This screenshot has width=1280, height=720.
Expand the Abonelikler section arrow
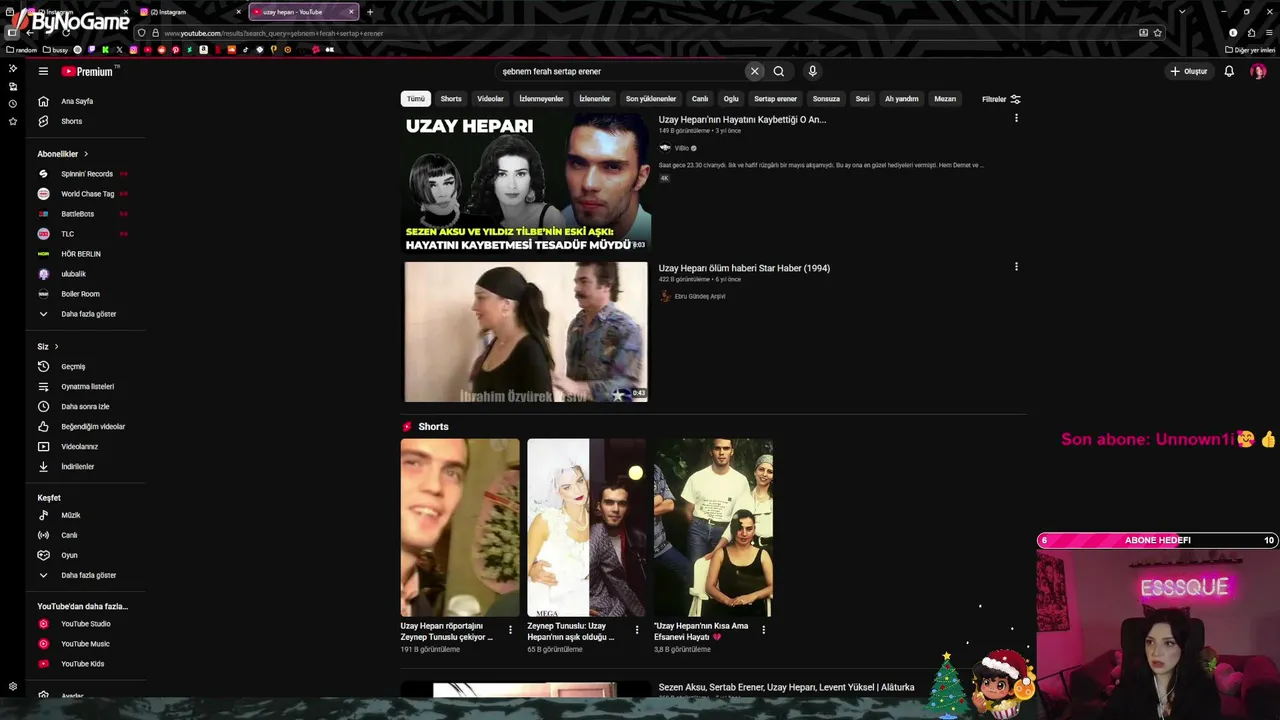click(86, 154)
